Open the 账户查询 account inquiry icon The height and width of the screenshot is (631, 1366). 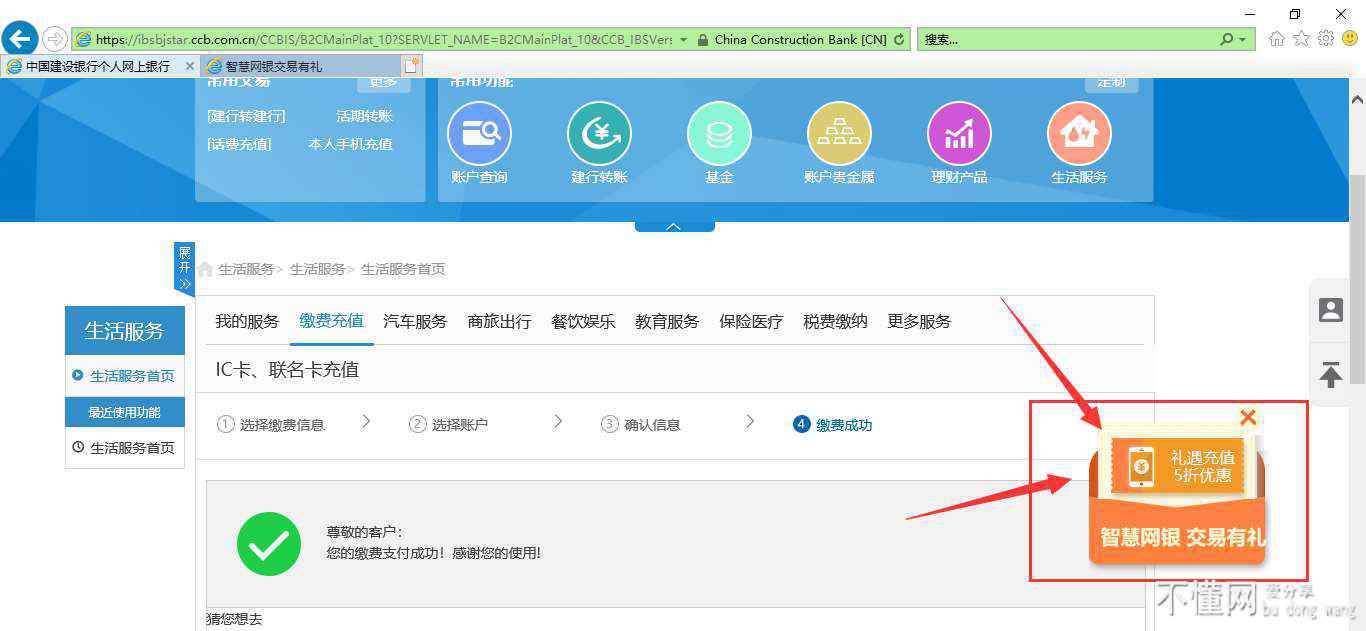(x=479, y=134)
